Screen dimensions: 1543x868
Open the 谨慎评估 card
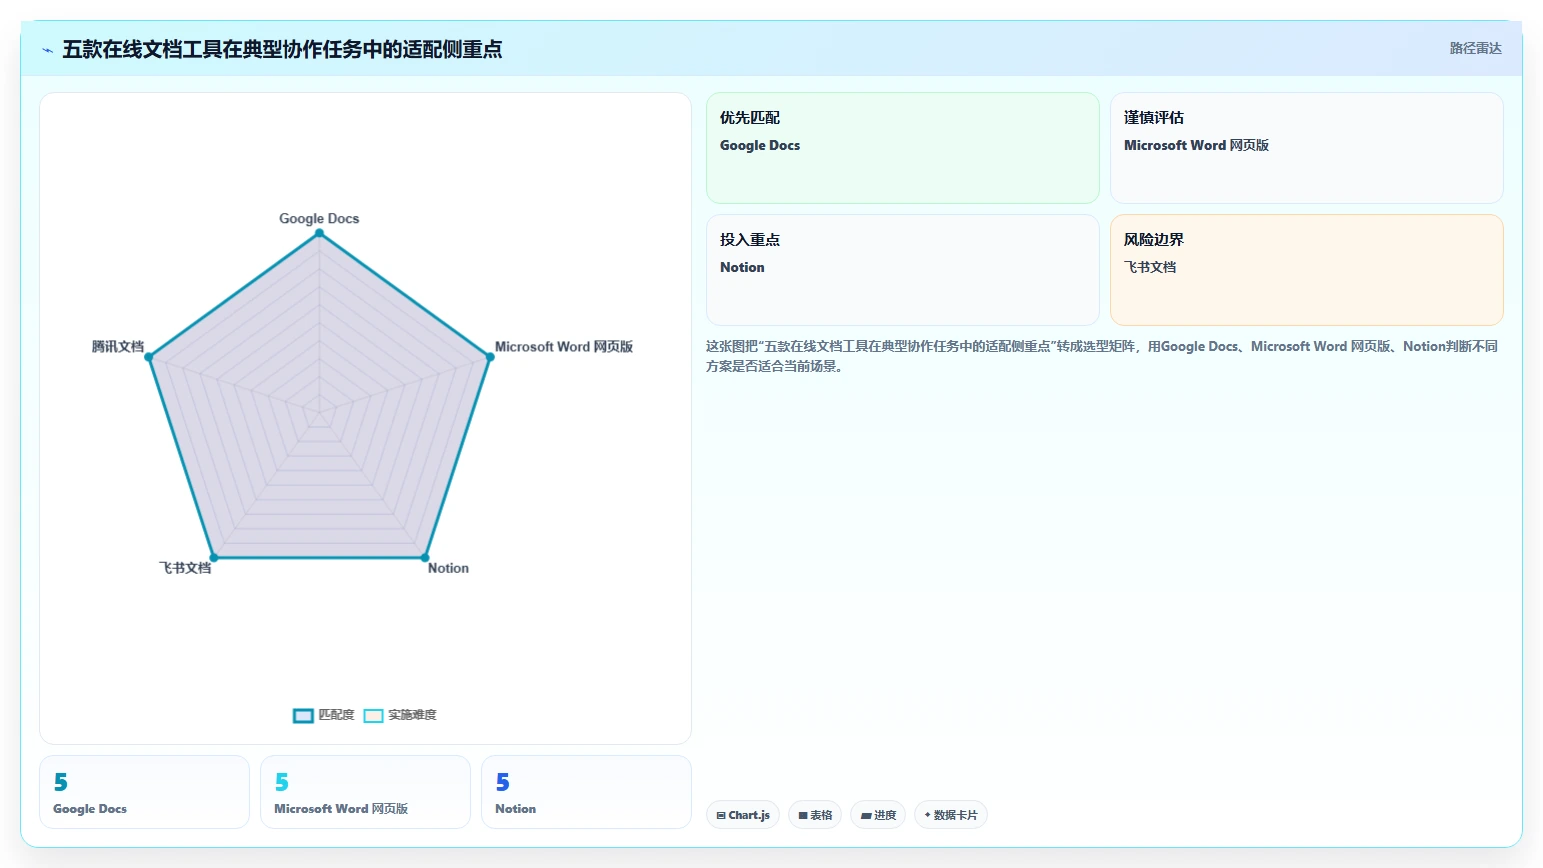(1306, 148)
